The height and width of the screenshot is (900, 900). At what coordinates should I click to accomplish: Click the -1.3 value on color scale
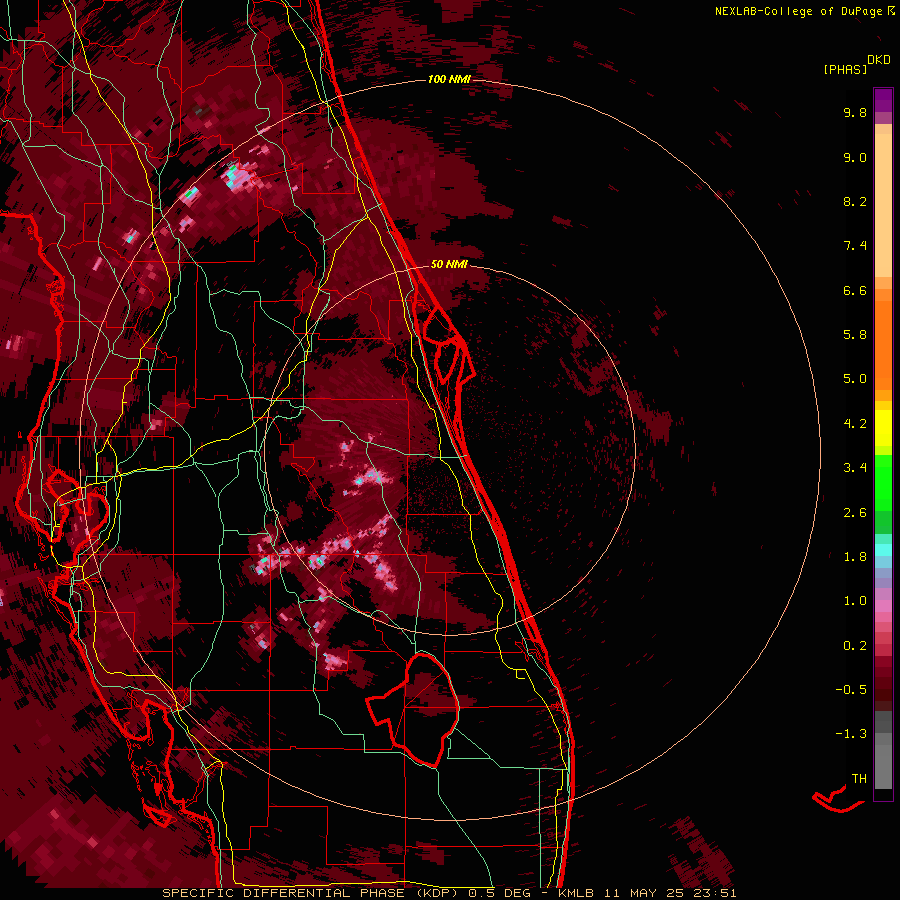[851, 734]
